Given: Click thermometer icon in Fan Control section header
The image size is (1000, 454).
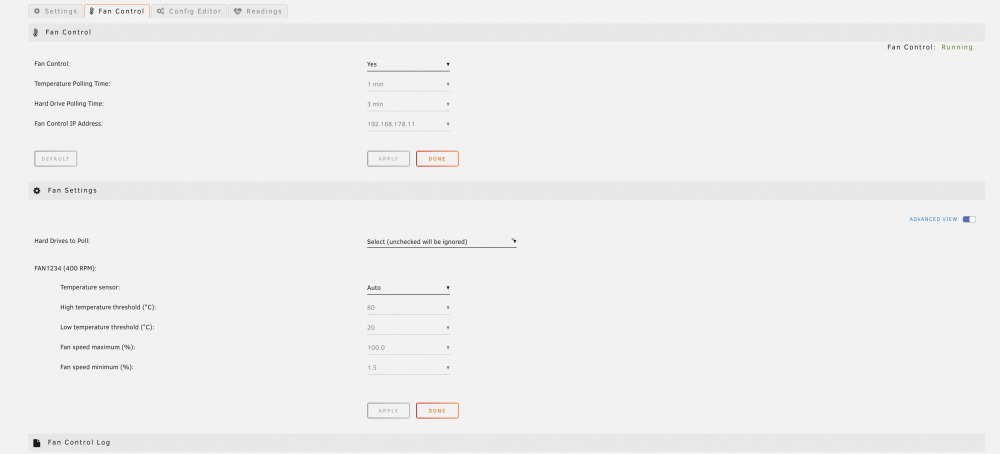Looking at the screenshot, I should [36, 33].
